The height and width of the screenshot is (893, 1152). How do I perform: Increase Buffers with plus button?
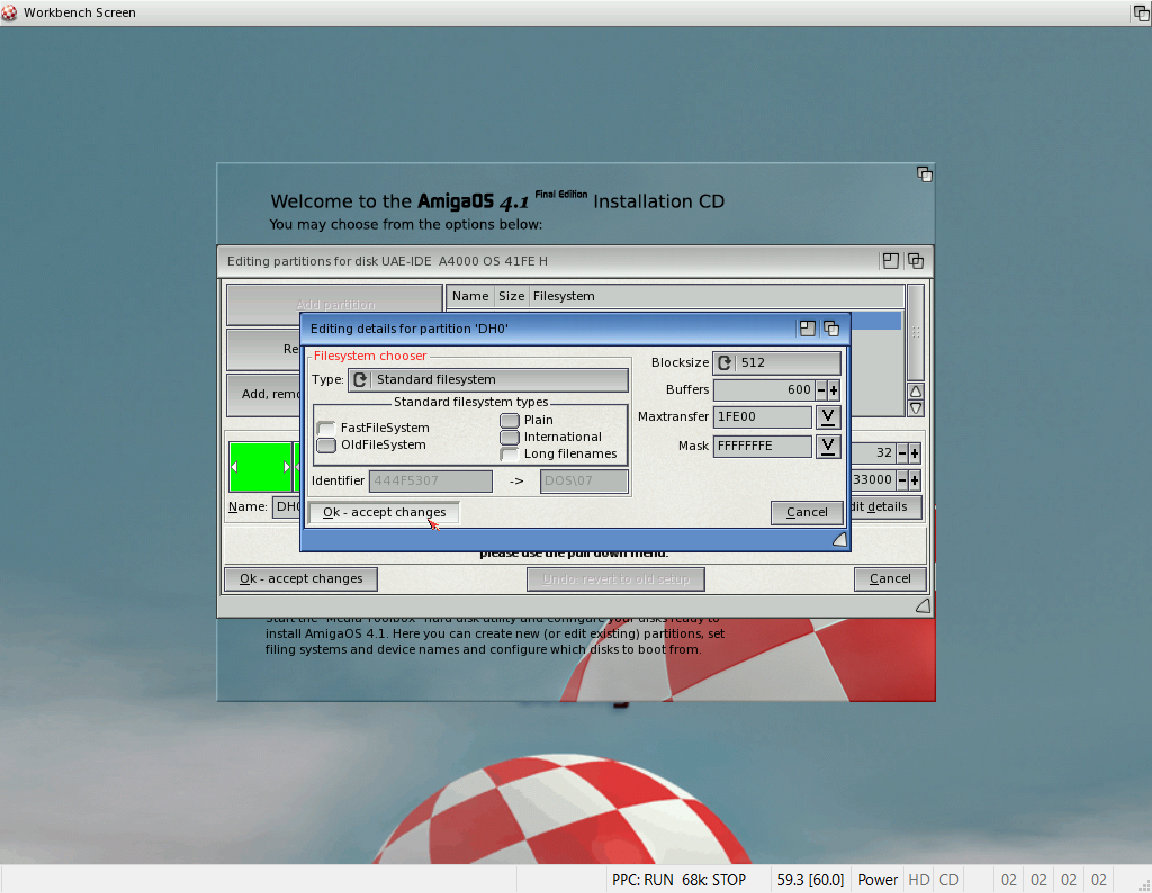point(833,390)
